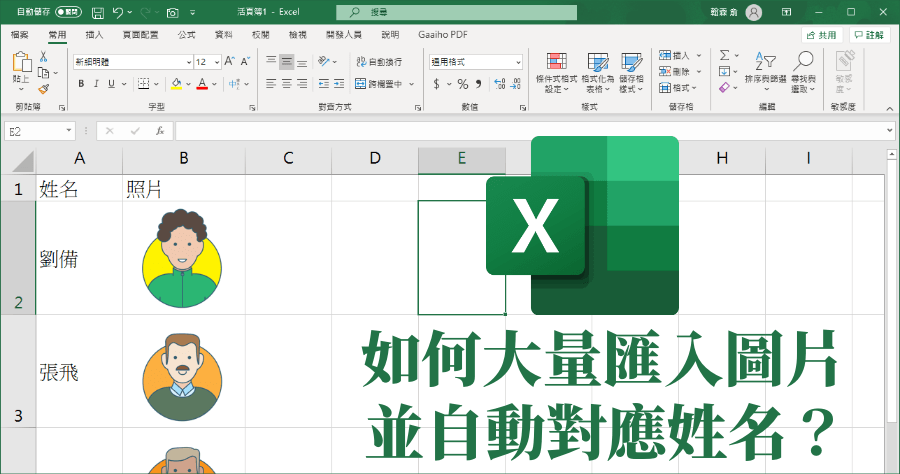The height and width of the screenshot is (474, 900).
Task: Click the AutoSum sigma icon
Action: click(725, 55)
